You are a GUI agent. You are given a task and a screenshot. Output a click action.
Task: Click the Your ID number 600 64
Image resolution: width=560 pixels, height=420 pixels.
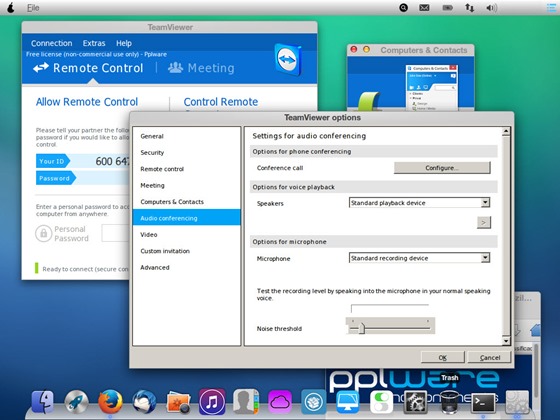(x=112, y=161)
